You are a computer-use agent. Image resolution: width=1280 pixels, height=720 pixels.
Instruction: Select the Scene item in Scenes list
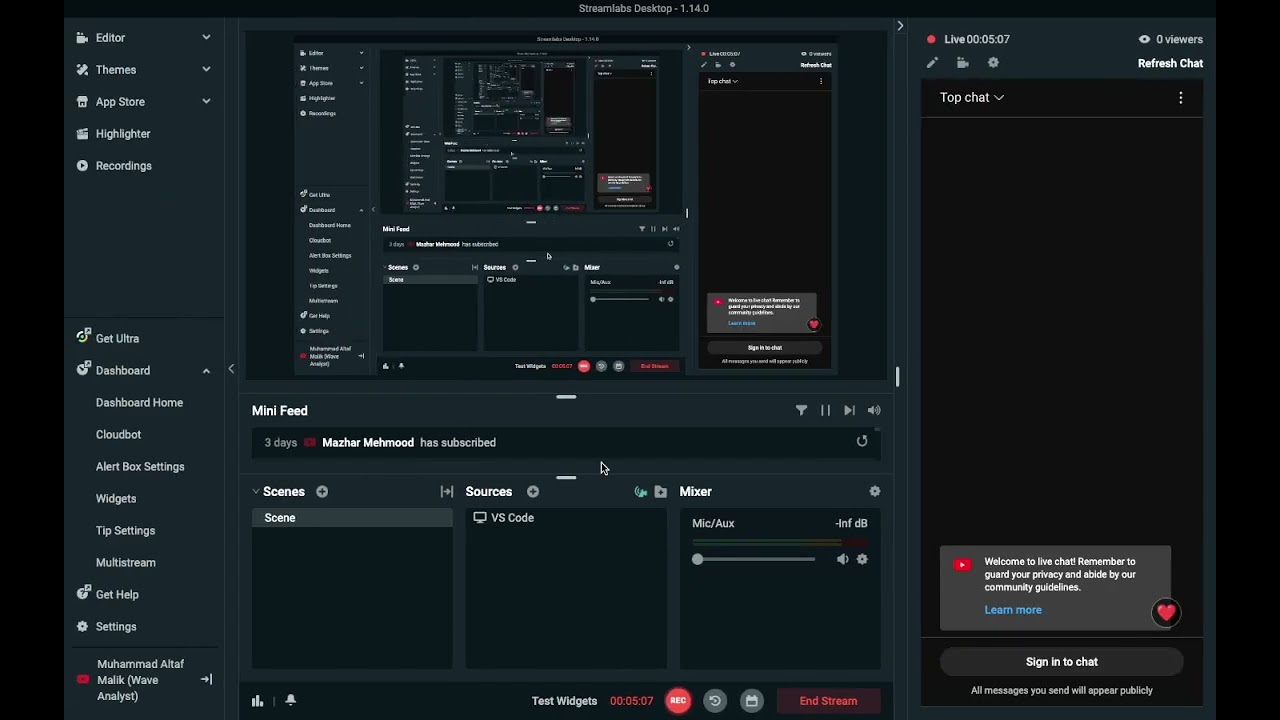pos(352,518)
